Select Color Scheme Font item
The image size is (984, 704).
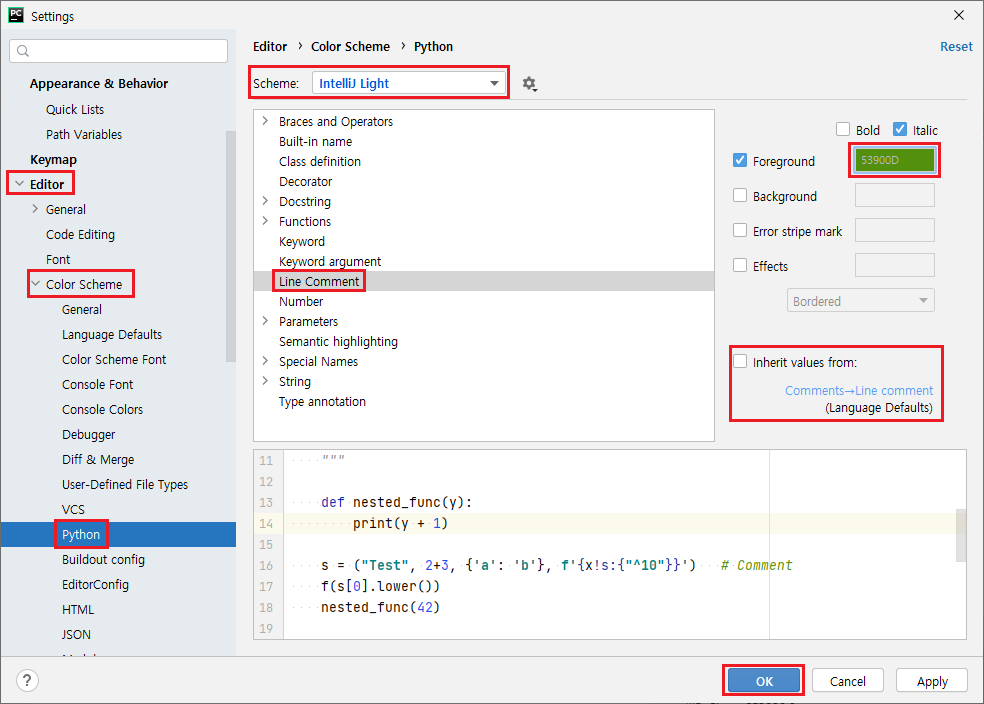click(x=114, y=360)
